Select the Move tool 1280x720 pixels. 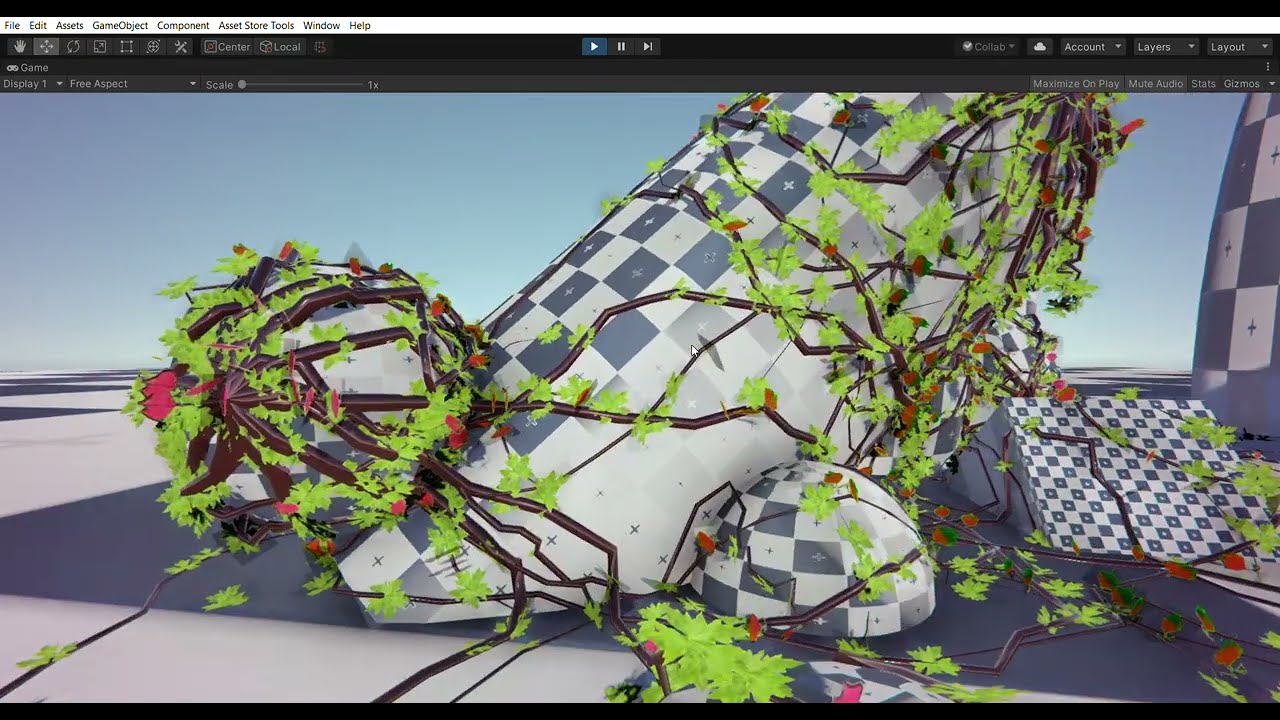coord(46,47)
